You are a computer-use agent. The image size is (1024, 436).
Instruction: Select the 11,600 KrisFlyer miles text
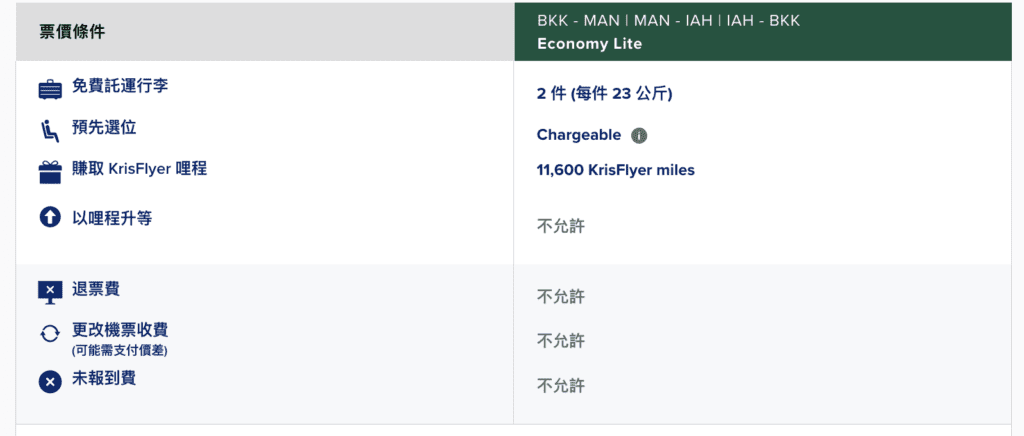tap(616, 170)
